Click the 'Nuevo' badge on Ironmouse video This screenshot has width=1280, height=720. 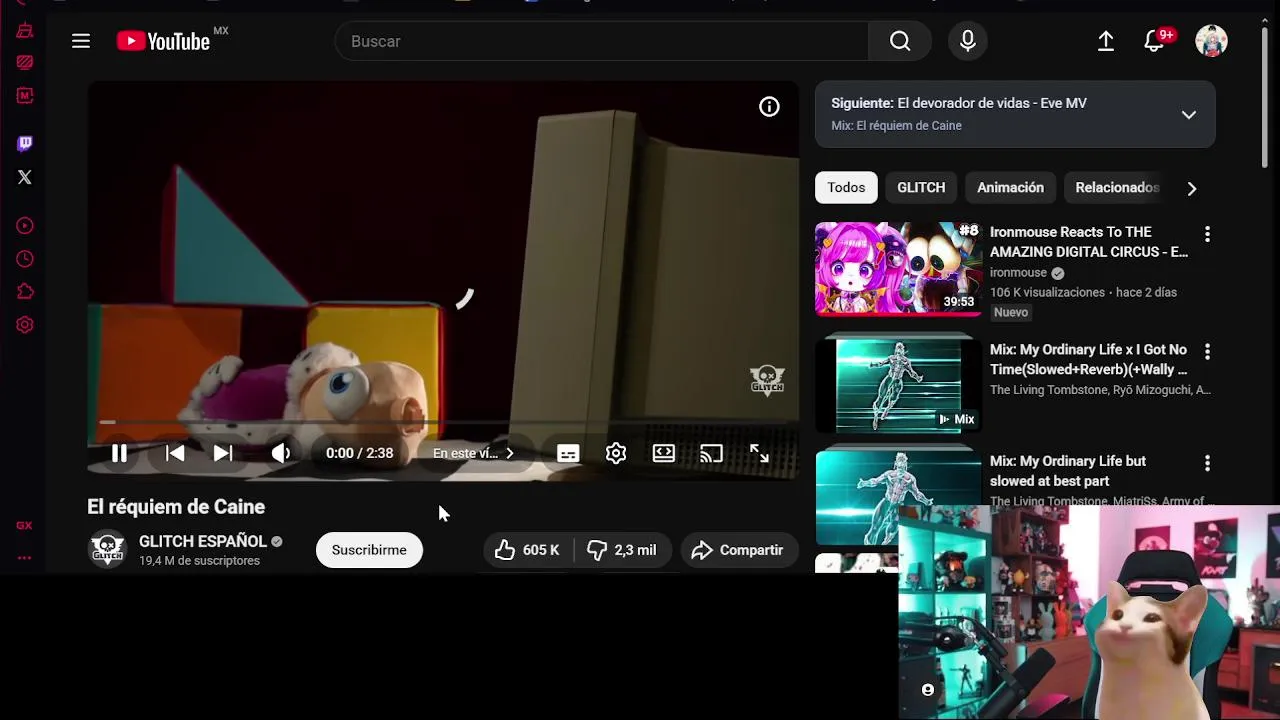coord(1011,312)
